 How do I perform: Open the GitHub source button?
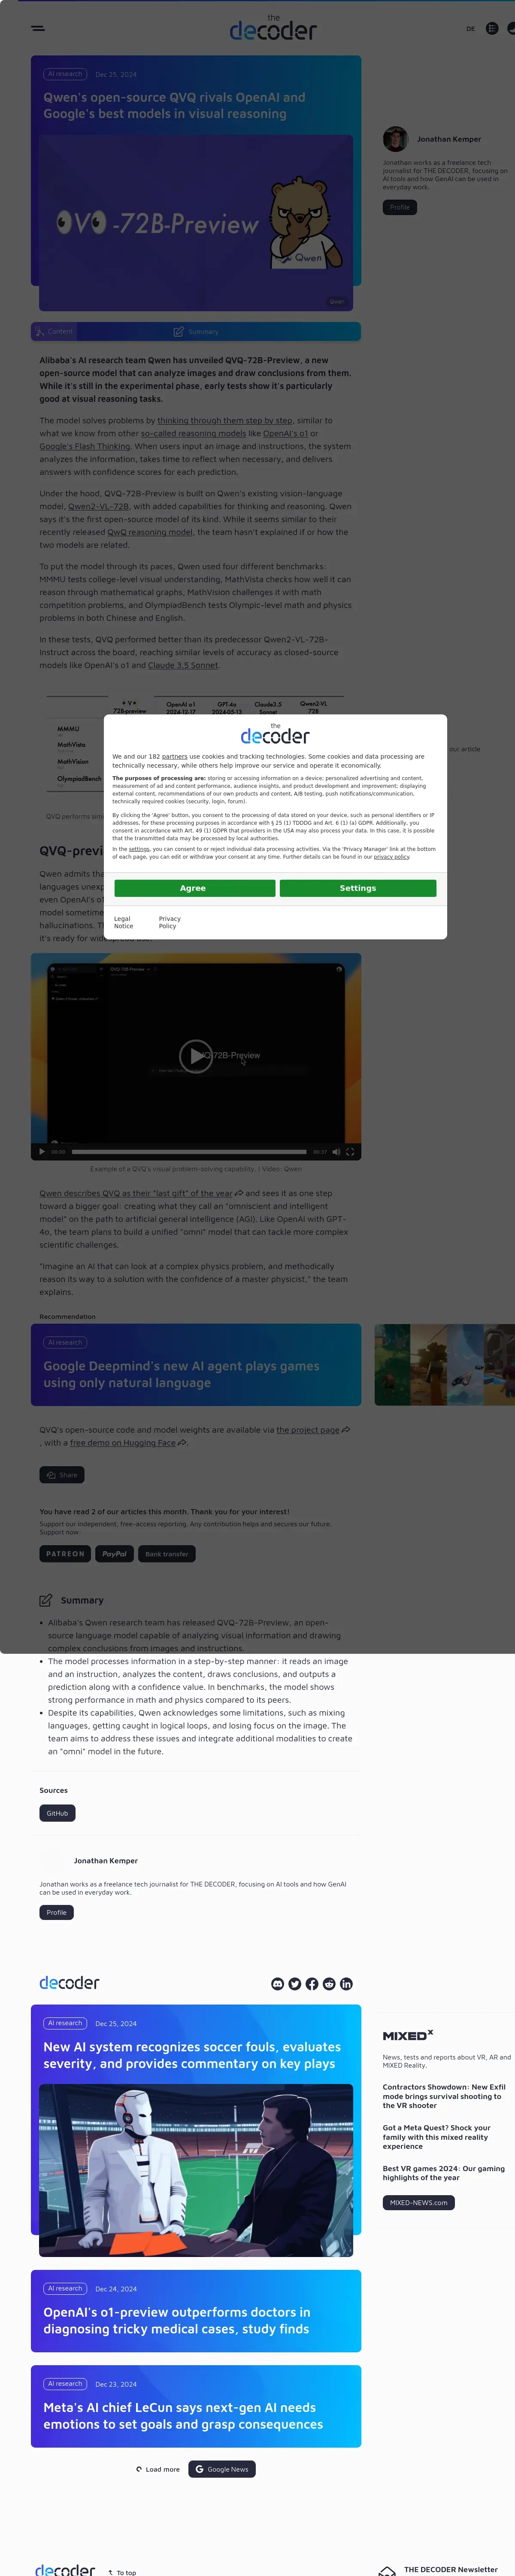click(x=57, y=1813)
